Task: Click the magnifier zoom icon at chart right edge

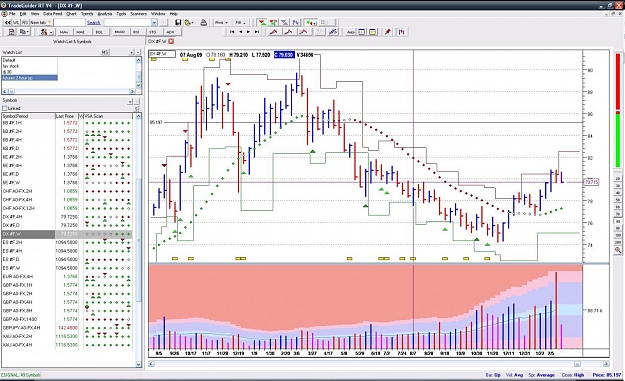Action: [618, 250]
